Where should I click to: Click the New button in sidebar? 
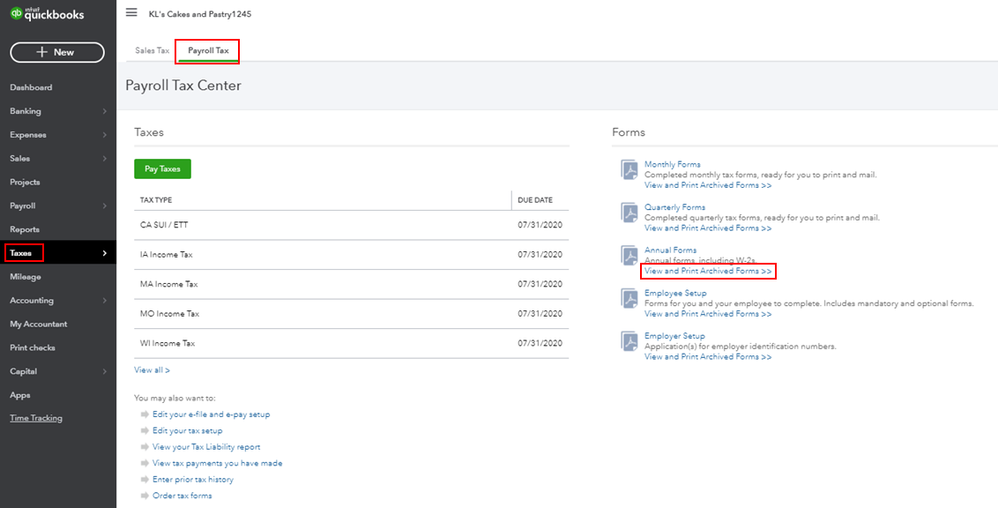click(x=57, y=52)
